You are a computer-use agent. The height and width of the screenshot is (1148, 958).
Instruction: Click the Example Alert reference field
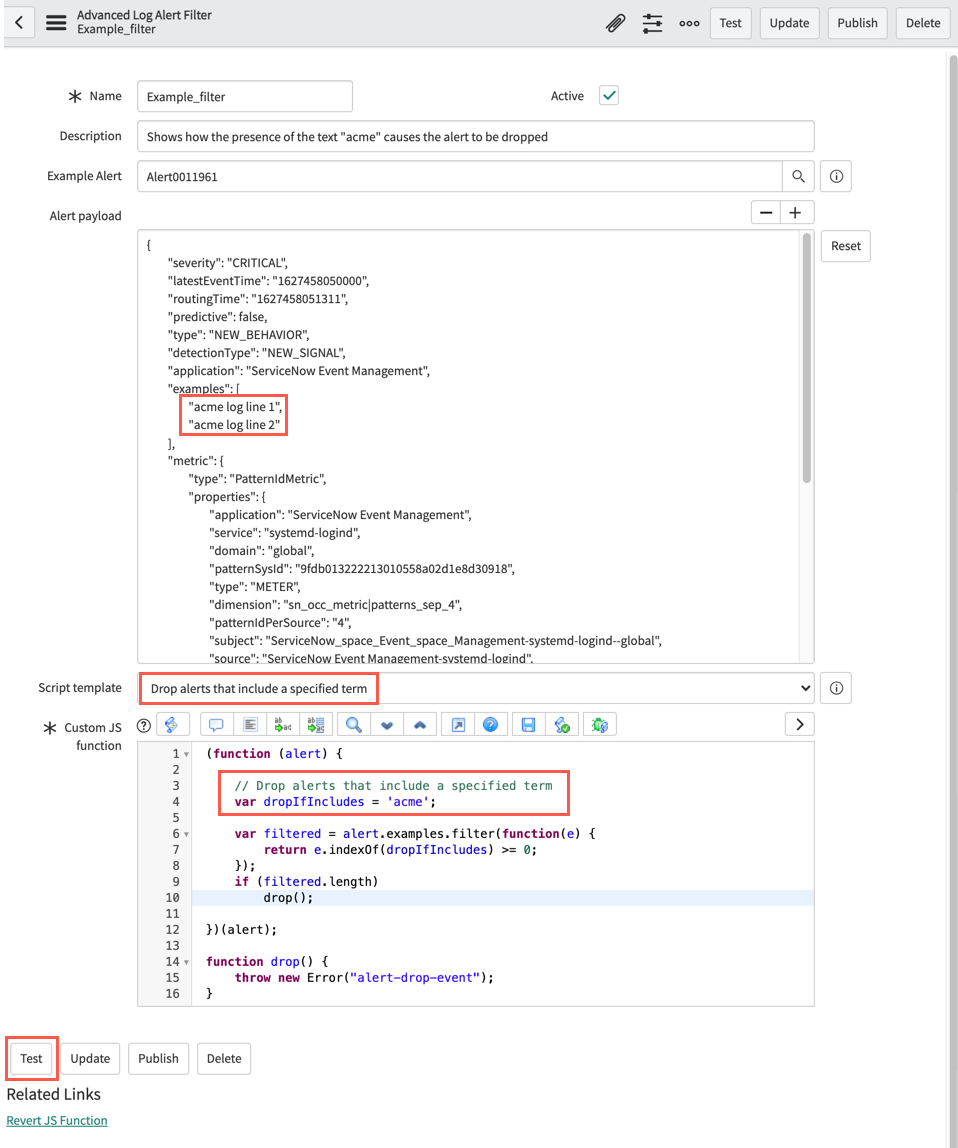tap(459, 176)
